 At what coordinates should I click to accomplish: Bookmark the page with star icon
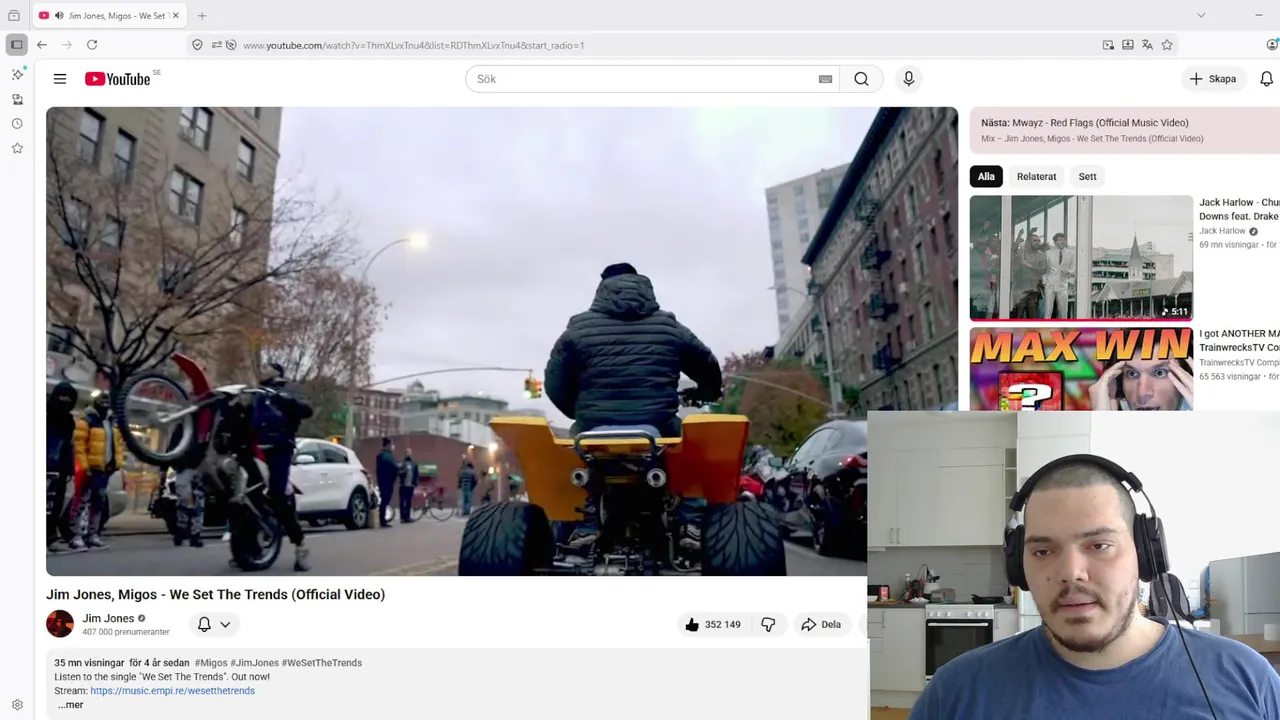pos(1167,45)
